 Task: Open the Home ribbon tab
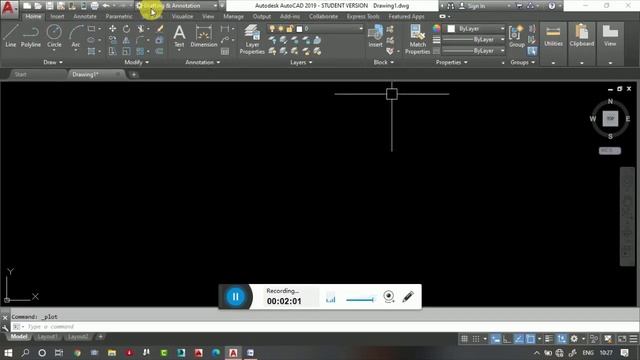point(33,16)
